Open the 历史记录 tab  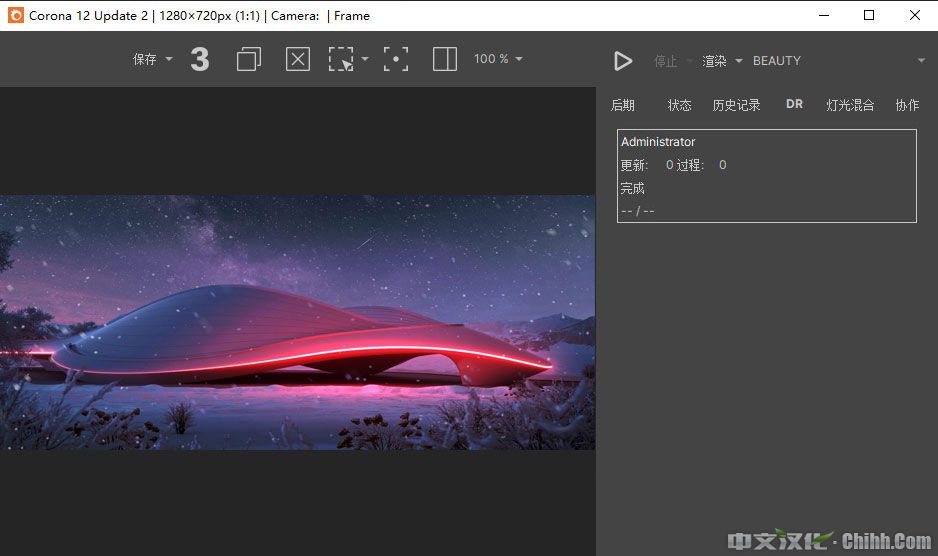(x=736, y=105)
